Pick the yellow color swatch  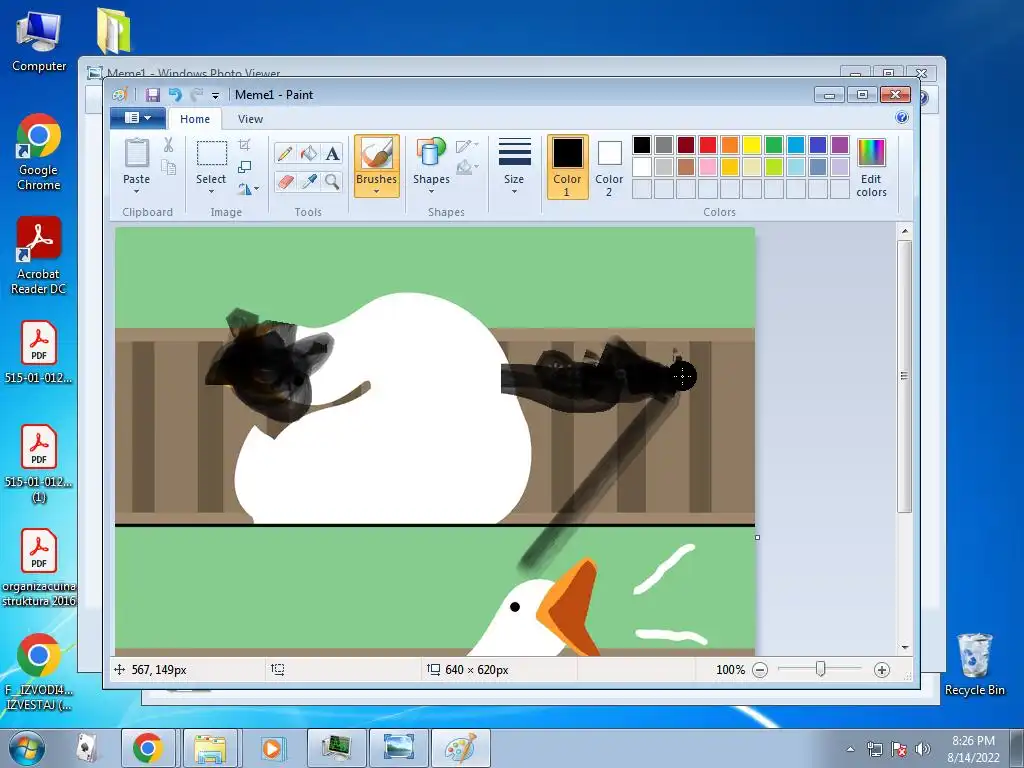click(x=752, y=144)
